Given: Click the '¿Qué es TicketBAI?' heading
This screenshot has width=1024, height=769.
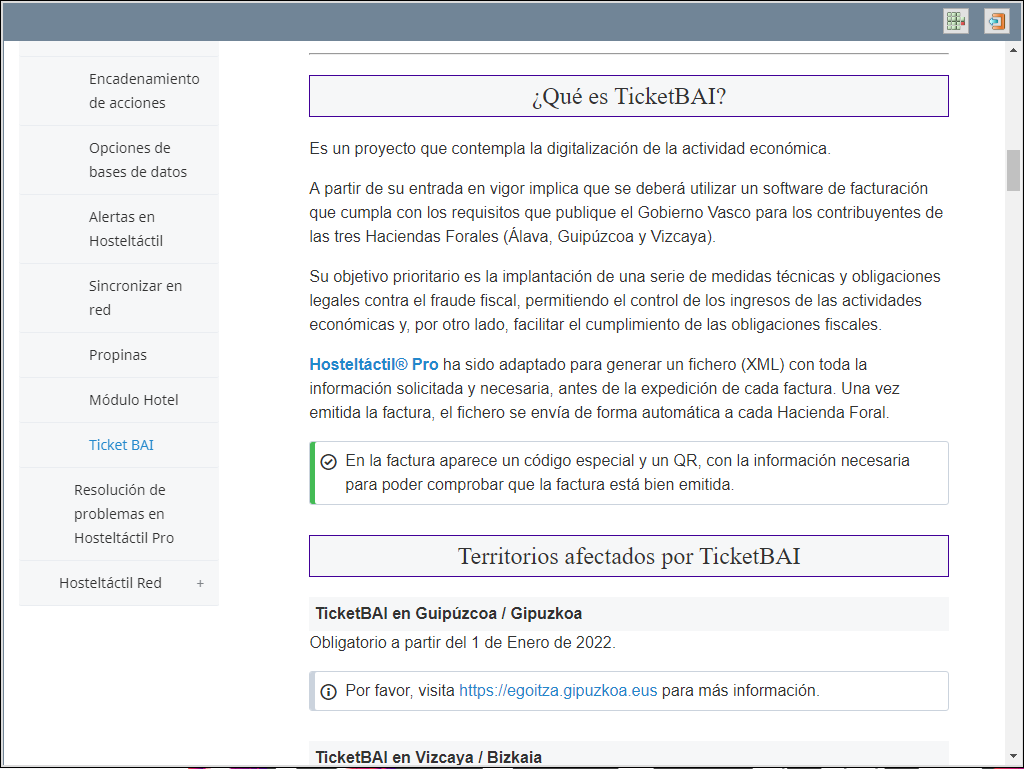Looking at the screenshot, I should pos(628,96).
